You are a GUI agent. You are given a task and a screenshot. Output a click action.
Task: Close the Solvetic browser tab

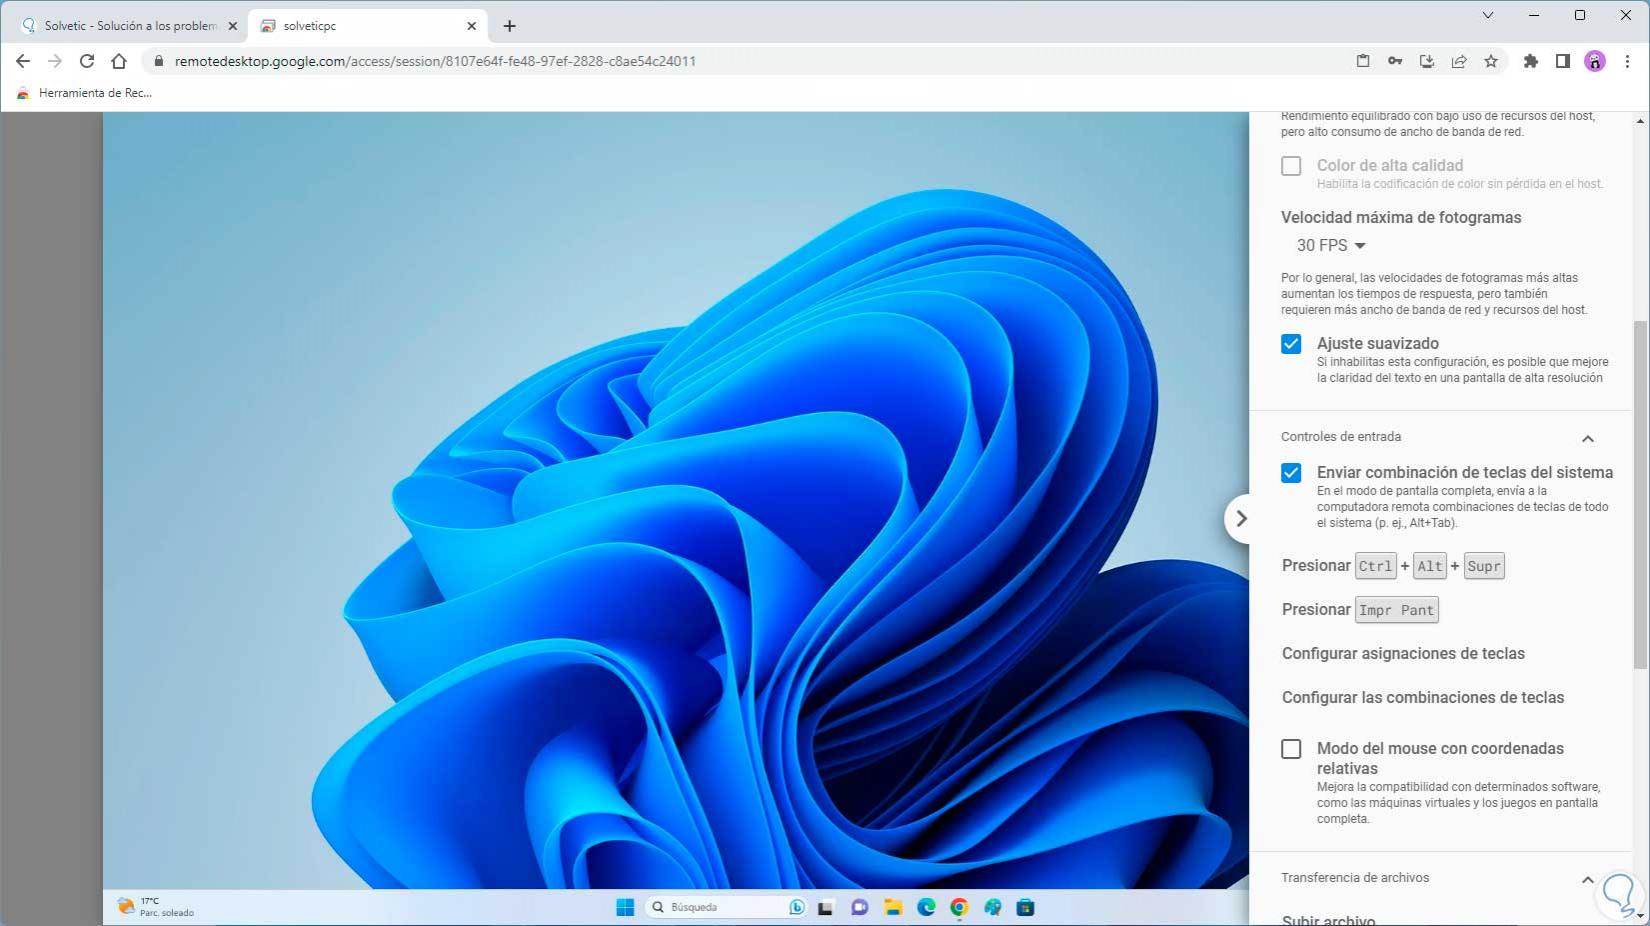coord(232,26)
